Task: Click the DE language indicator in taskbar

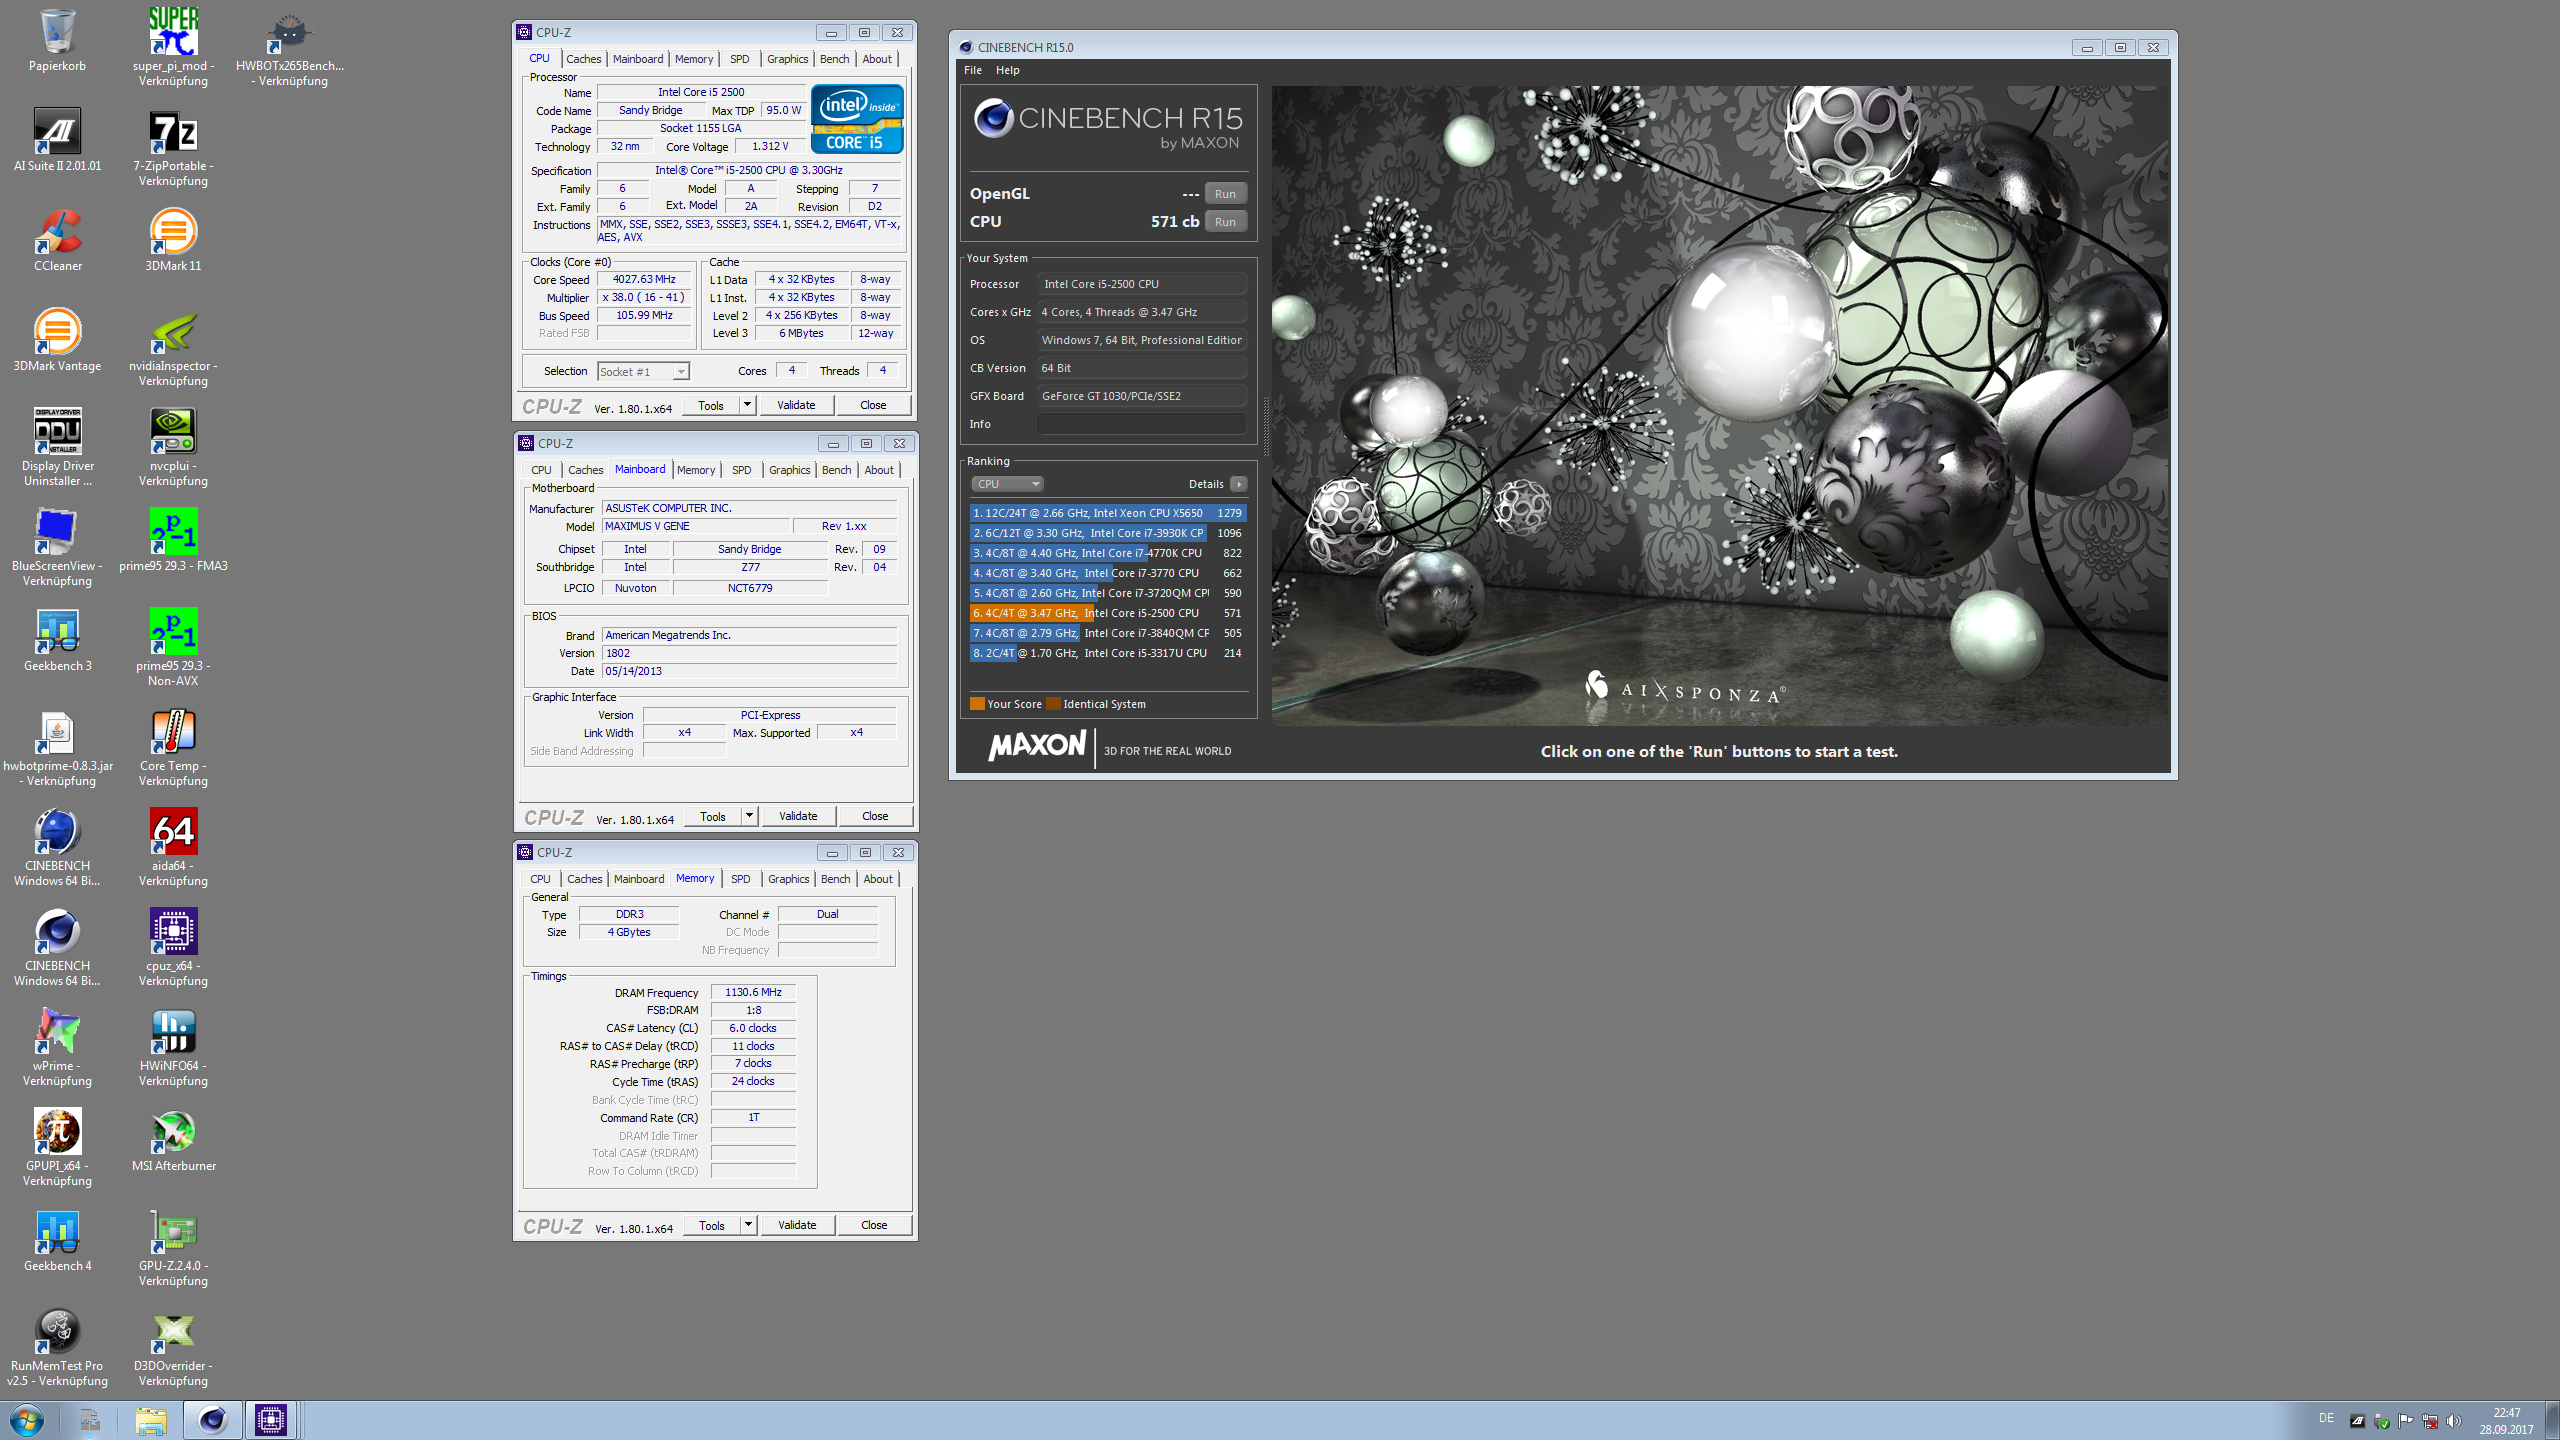Action: [x=2326, y=1418]
